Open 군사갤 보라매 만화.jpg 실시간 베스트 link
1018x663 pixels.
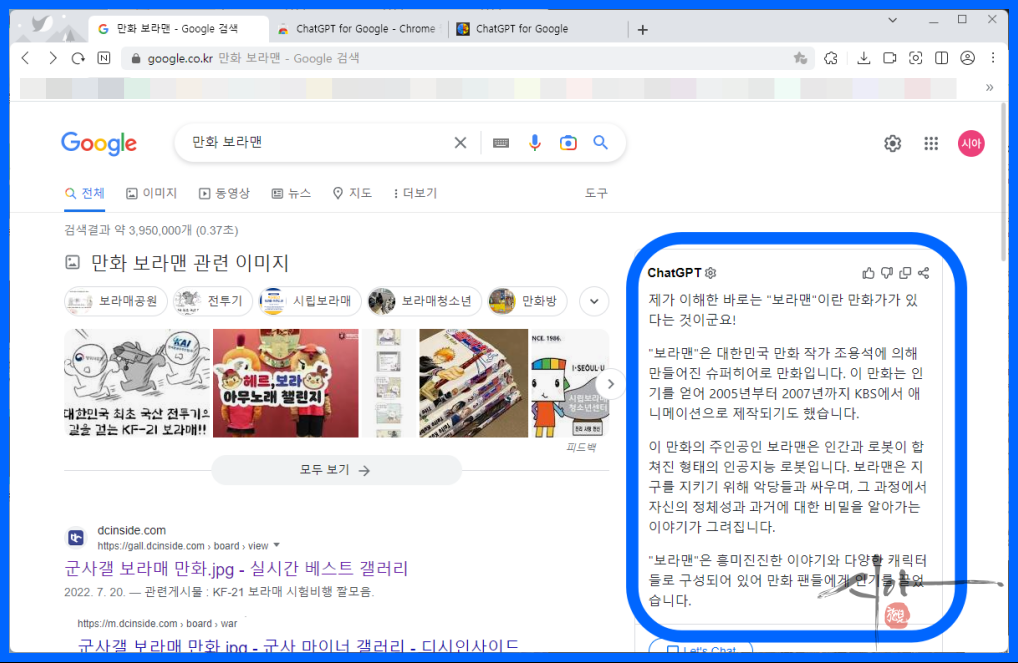pos(236,569)
